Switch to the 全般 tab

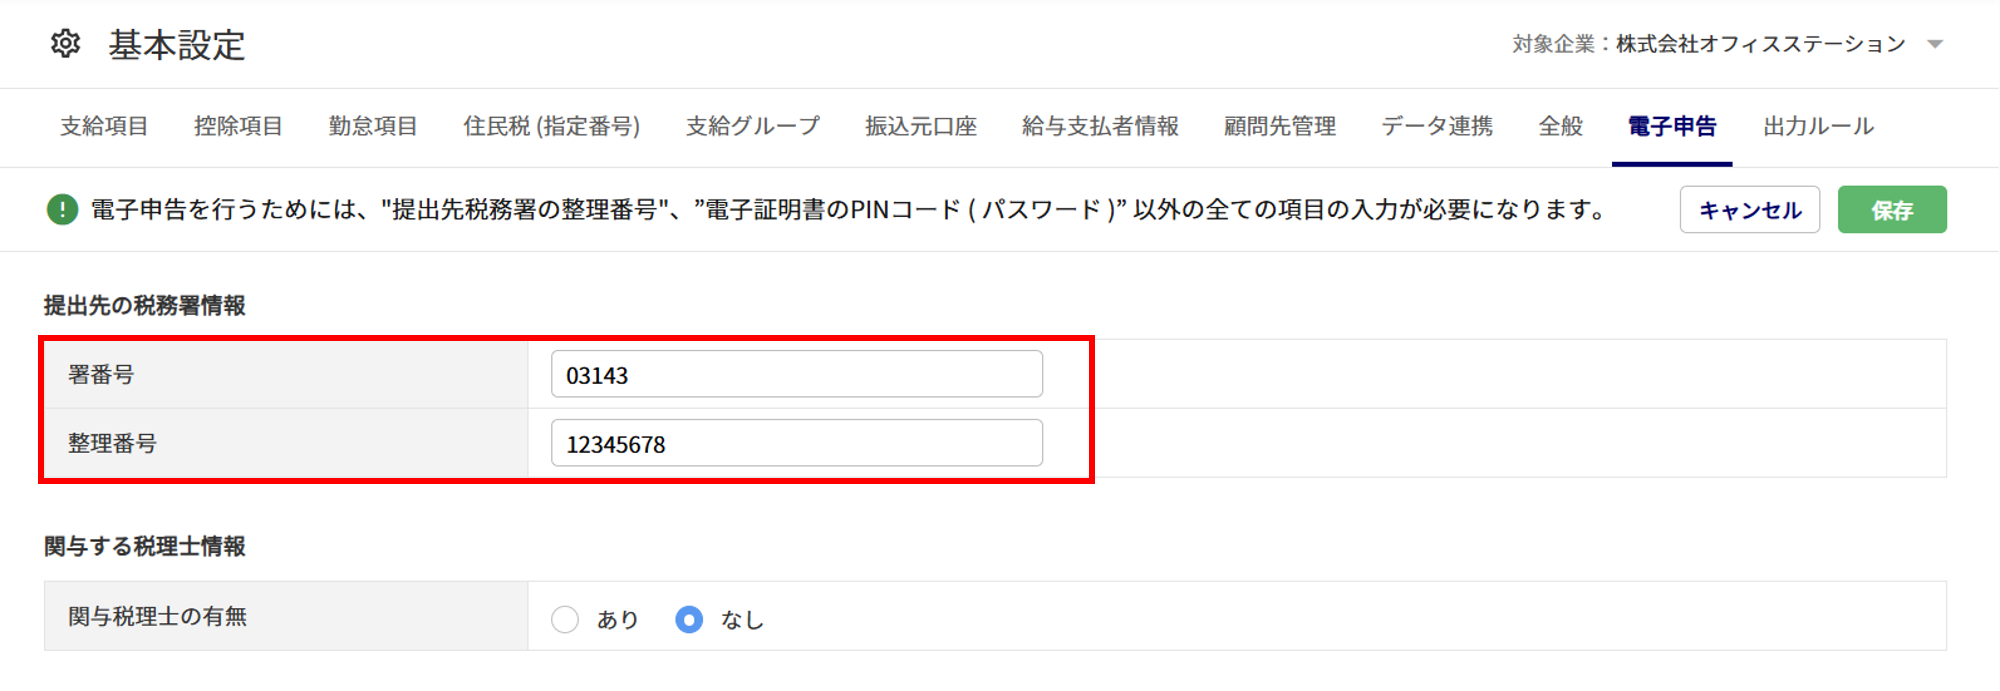pos(1560,126)
